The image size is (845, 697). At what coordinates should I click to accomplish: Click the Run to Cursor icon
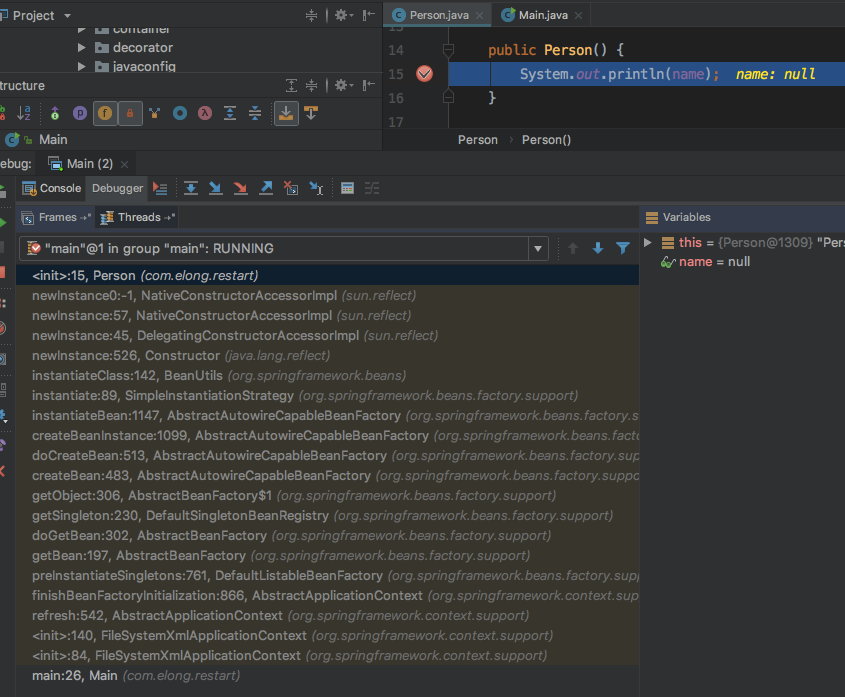316,188
